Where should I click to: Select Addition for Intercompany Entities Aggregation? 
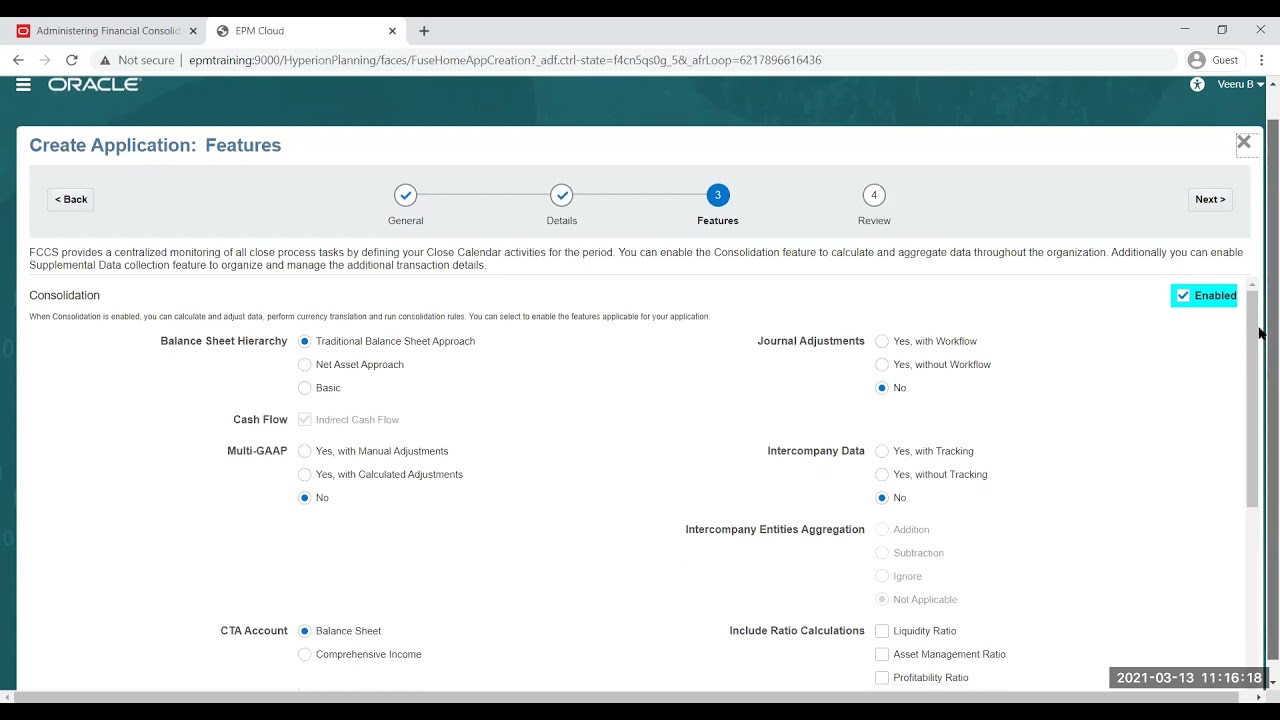pos(882,530)
